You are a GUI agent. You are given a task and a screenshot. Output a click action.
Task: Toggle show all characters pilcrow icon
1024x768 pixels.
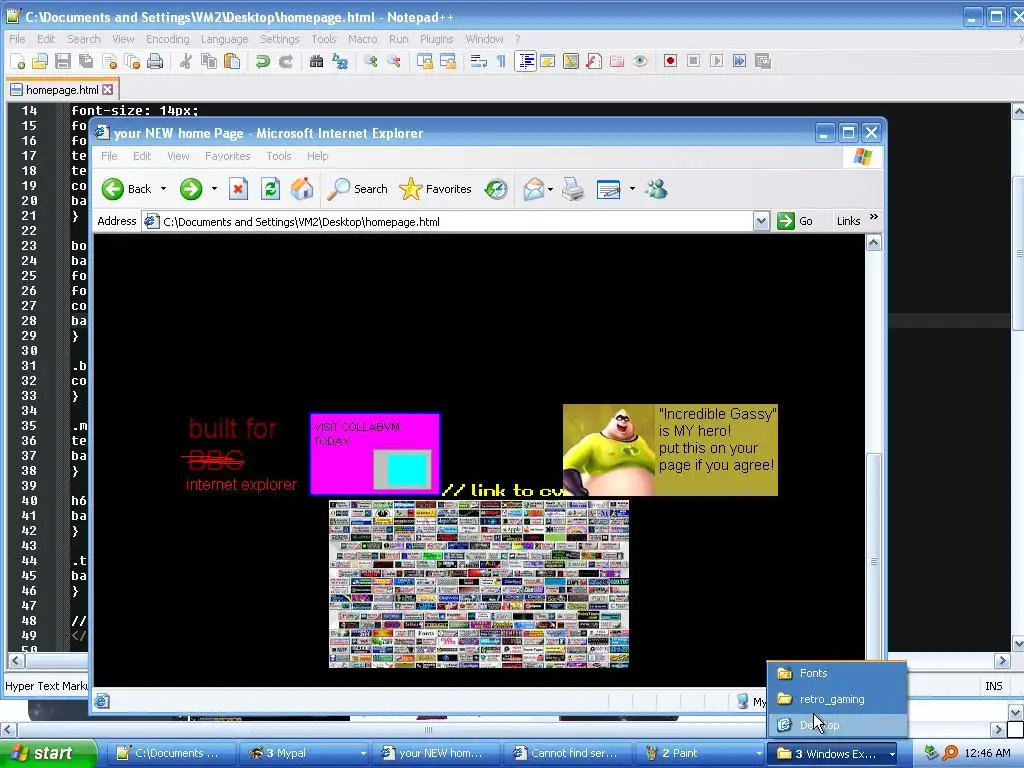click(x=501, y=61)
